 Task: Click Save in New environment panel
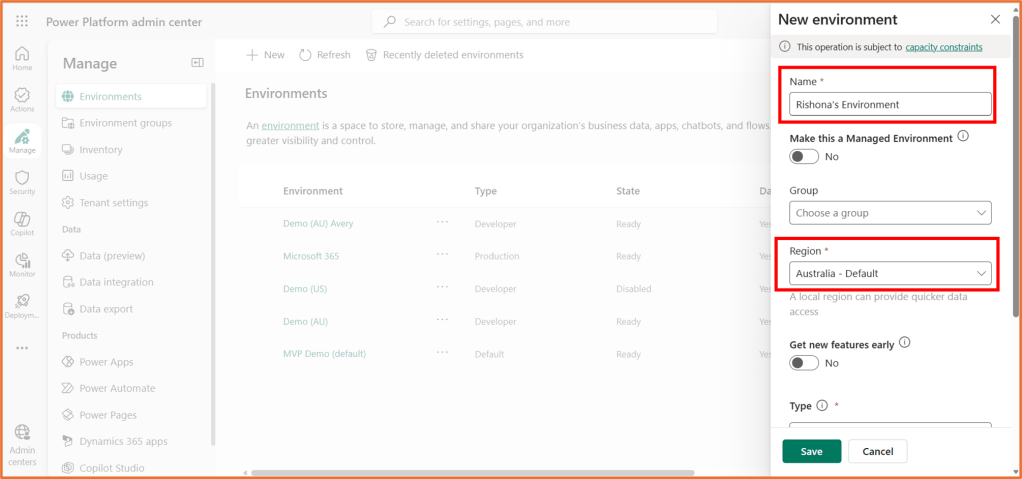coord(811,452)
